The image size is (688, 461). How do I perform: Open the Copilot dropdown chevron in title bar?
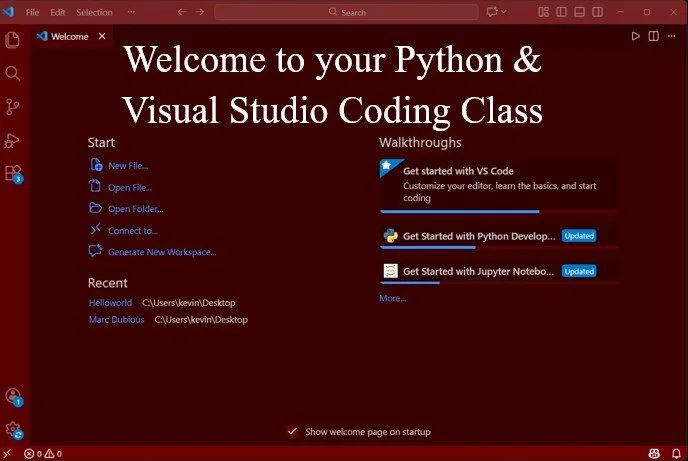504,12
